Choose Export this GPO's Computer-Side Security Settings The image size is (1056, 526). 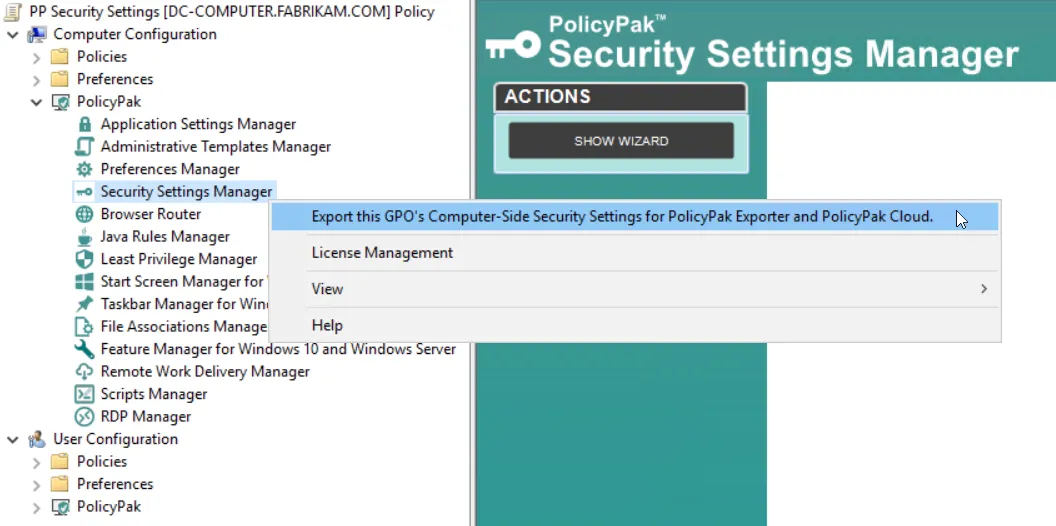tap(634, 217)
